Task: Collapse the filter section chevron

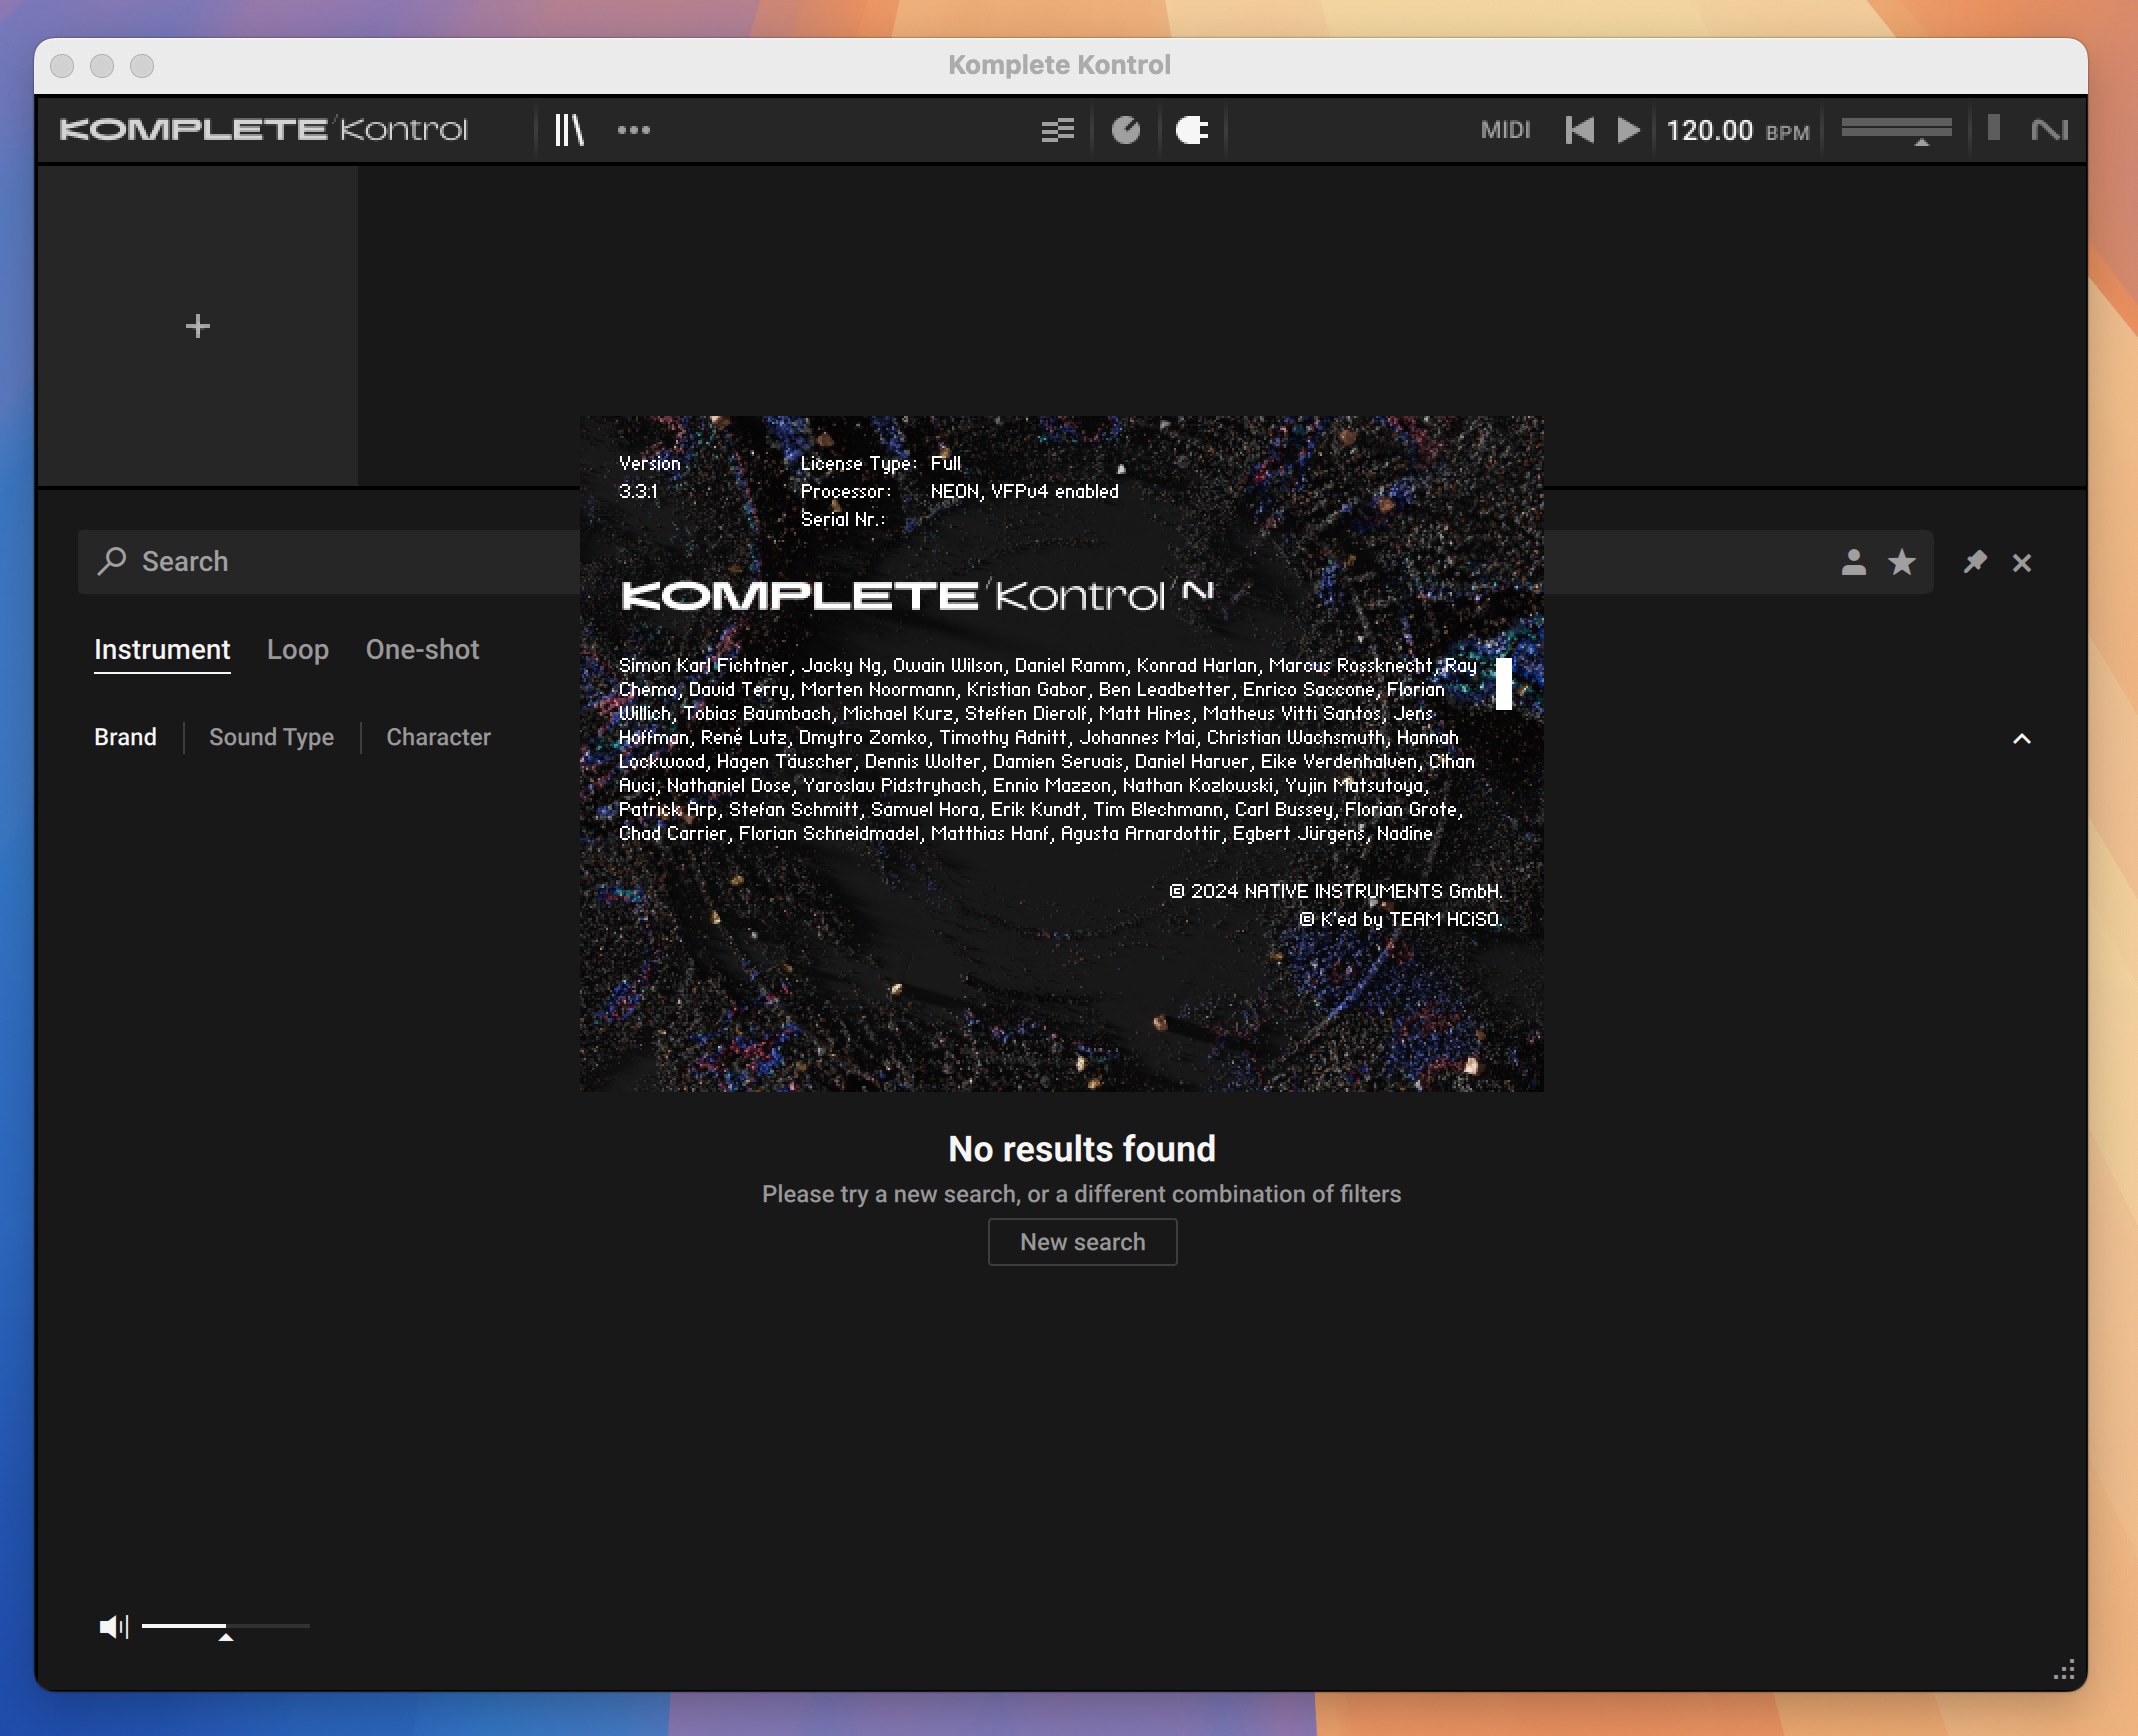Action: click(2022, 739)
